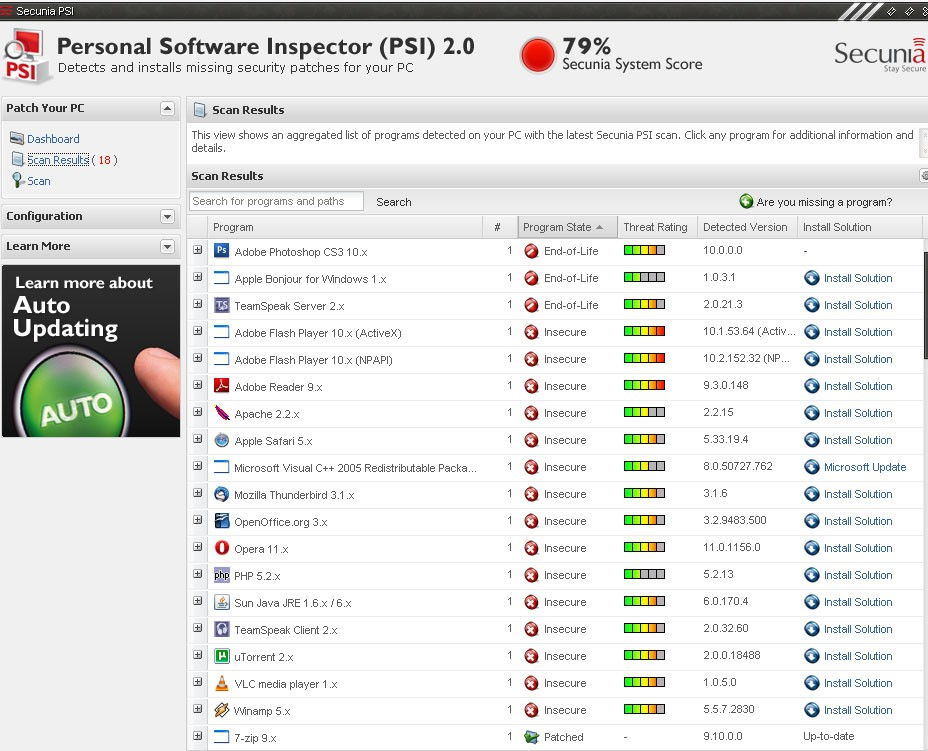928x751 pixels.
Task: Click the Sun Java JRE icon
Action: [x=221, y=602]
